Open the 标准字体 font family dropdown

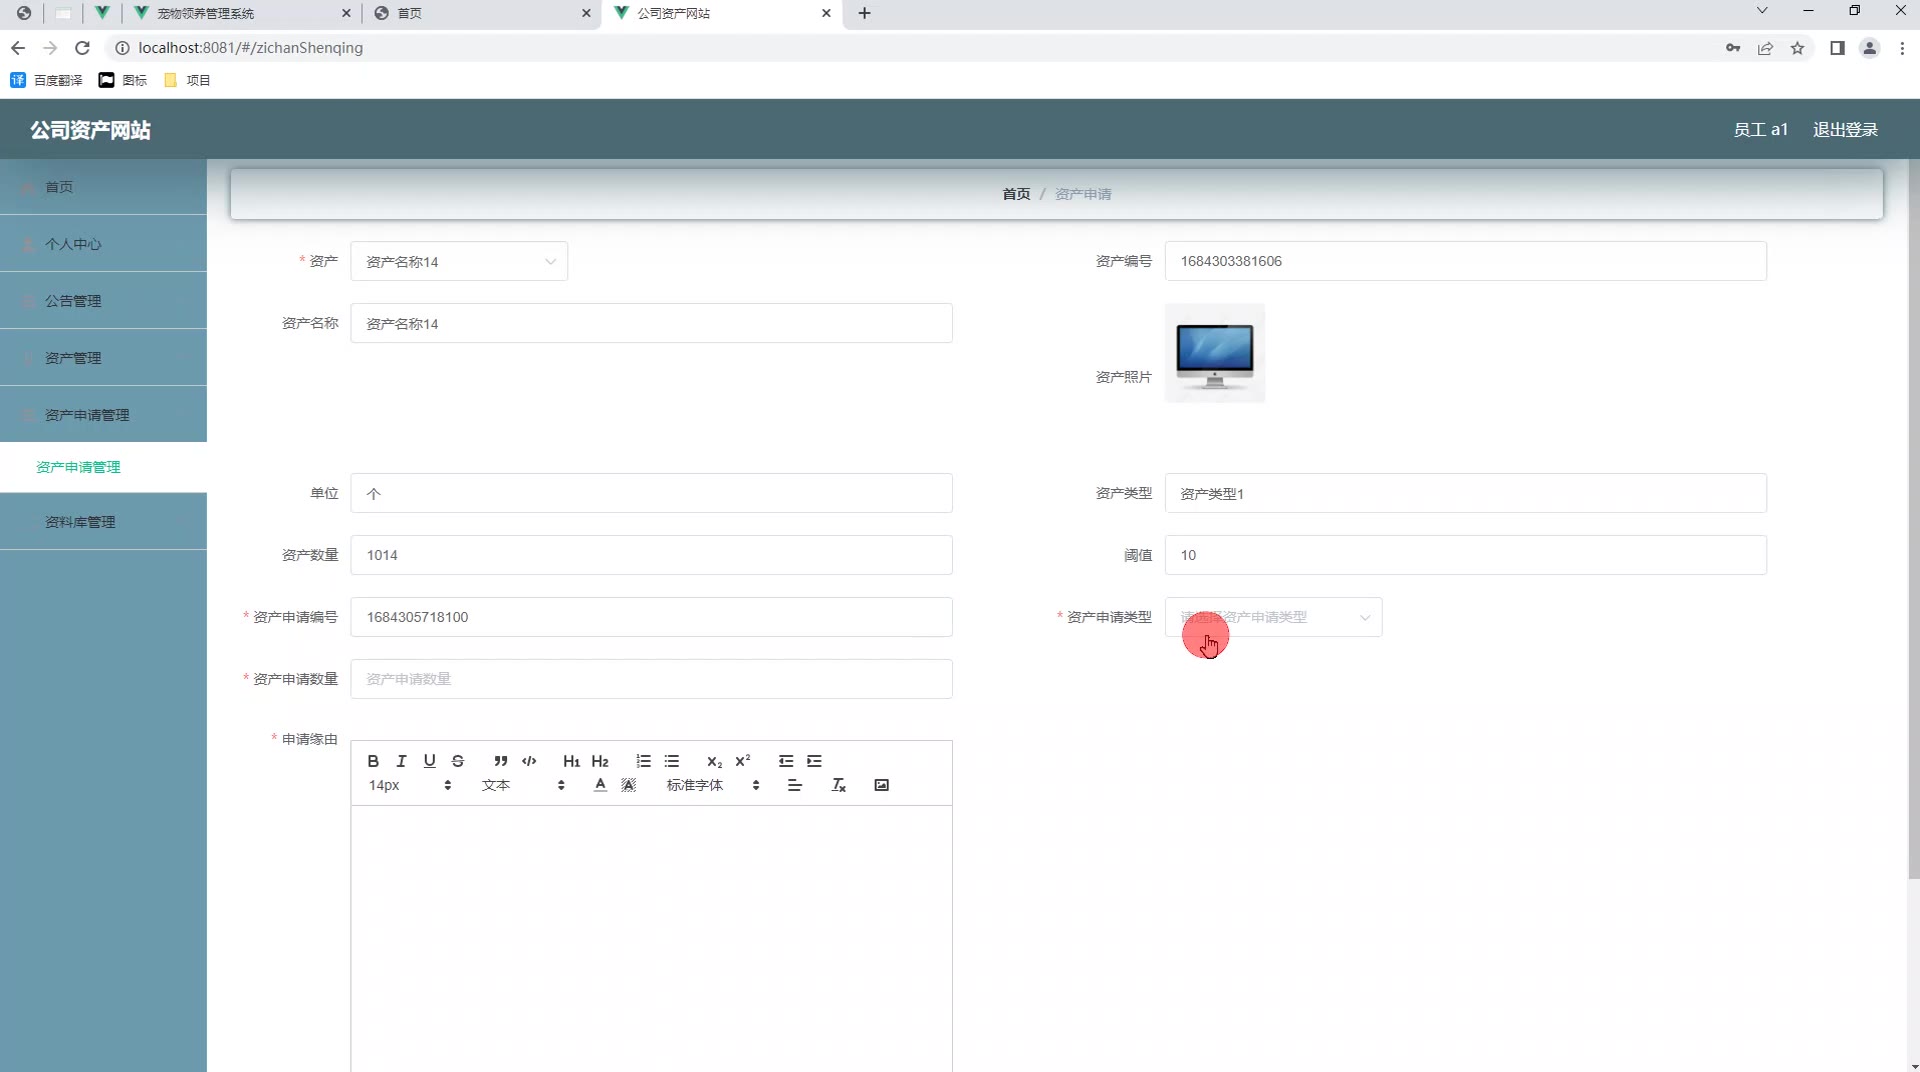click(x=713, y=785)
